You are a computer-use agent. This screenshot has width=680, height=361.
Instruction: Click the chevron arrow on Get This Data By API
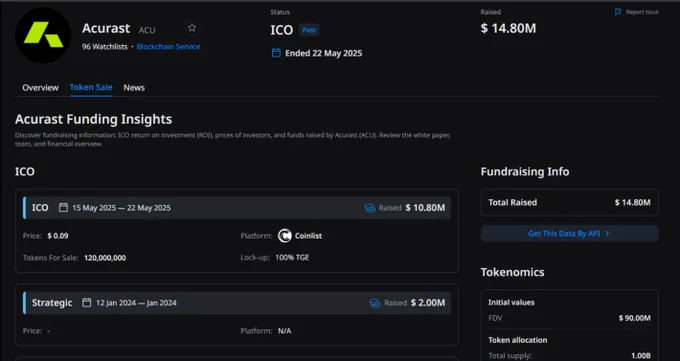(x=607, y=233)
